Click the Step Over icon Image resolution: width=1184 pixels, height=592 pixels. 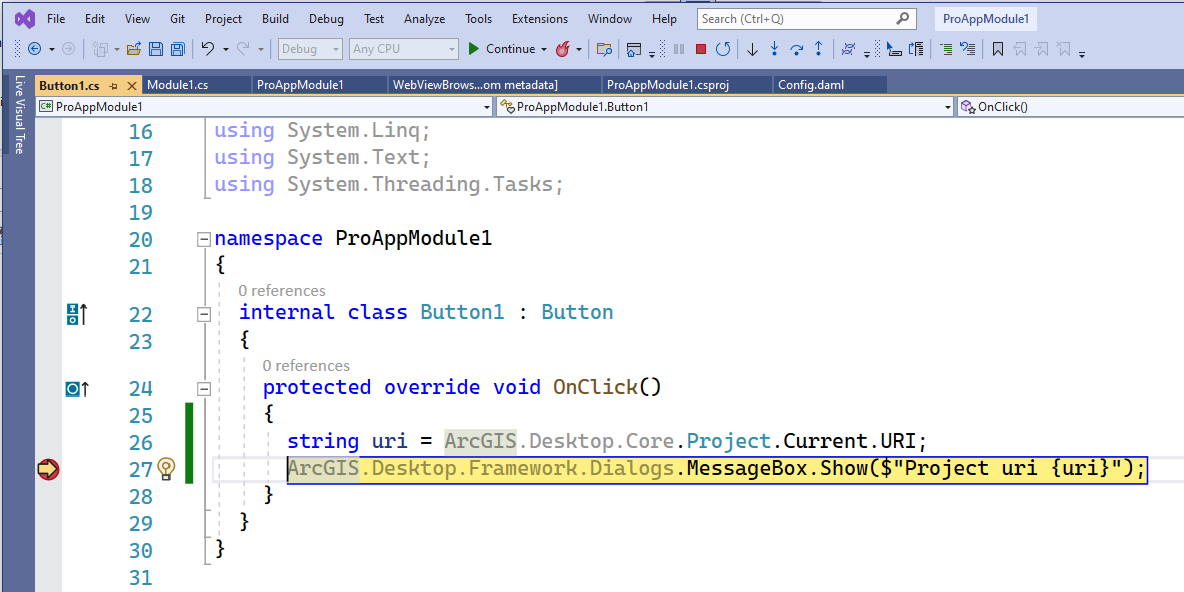coord(796,47)
